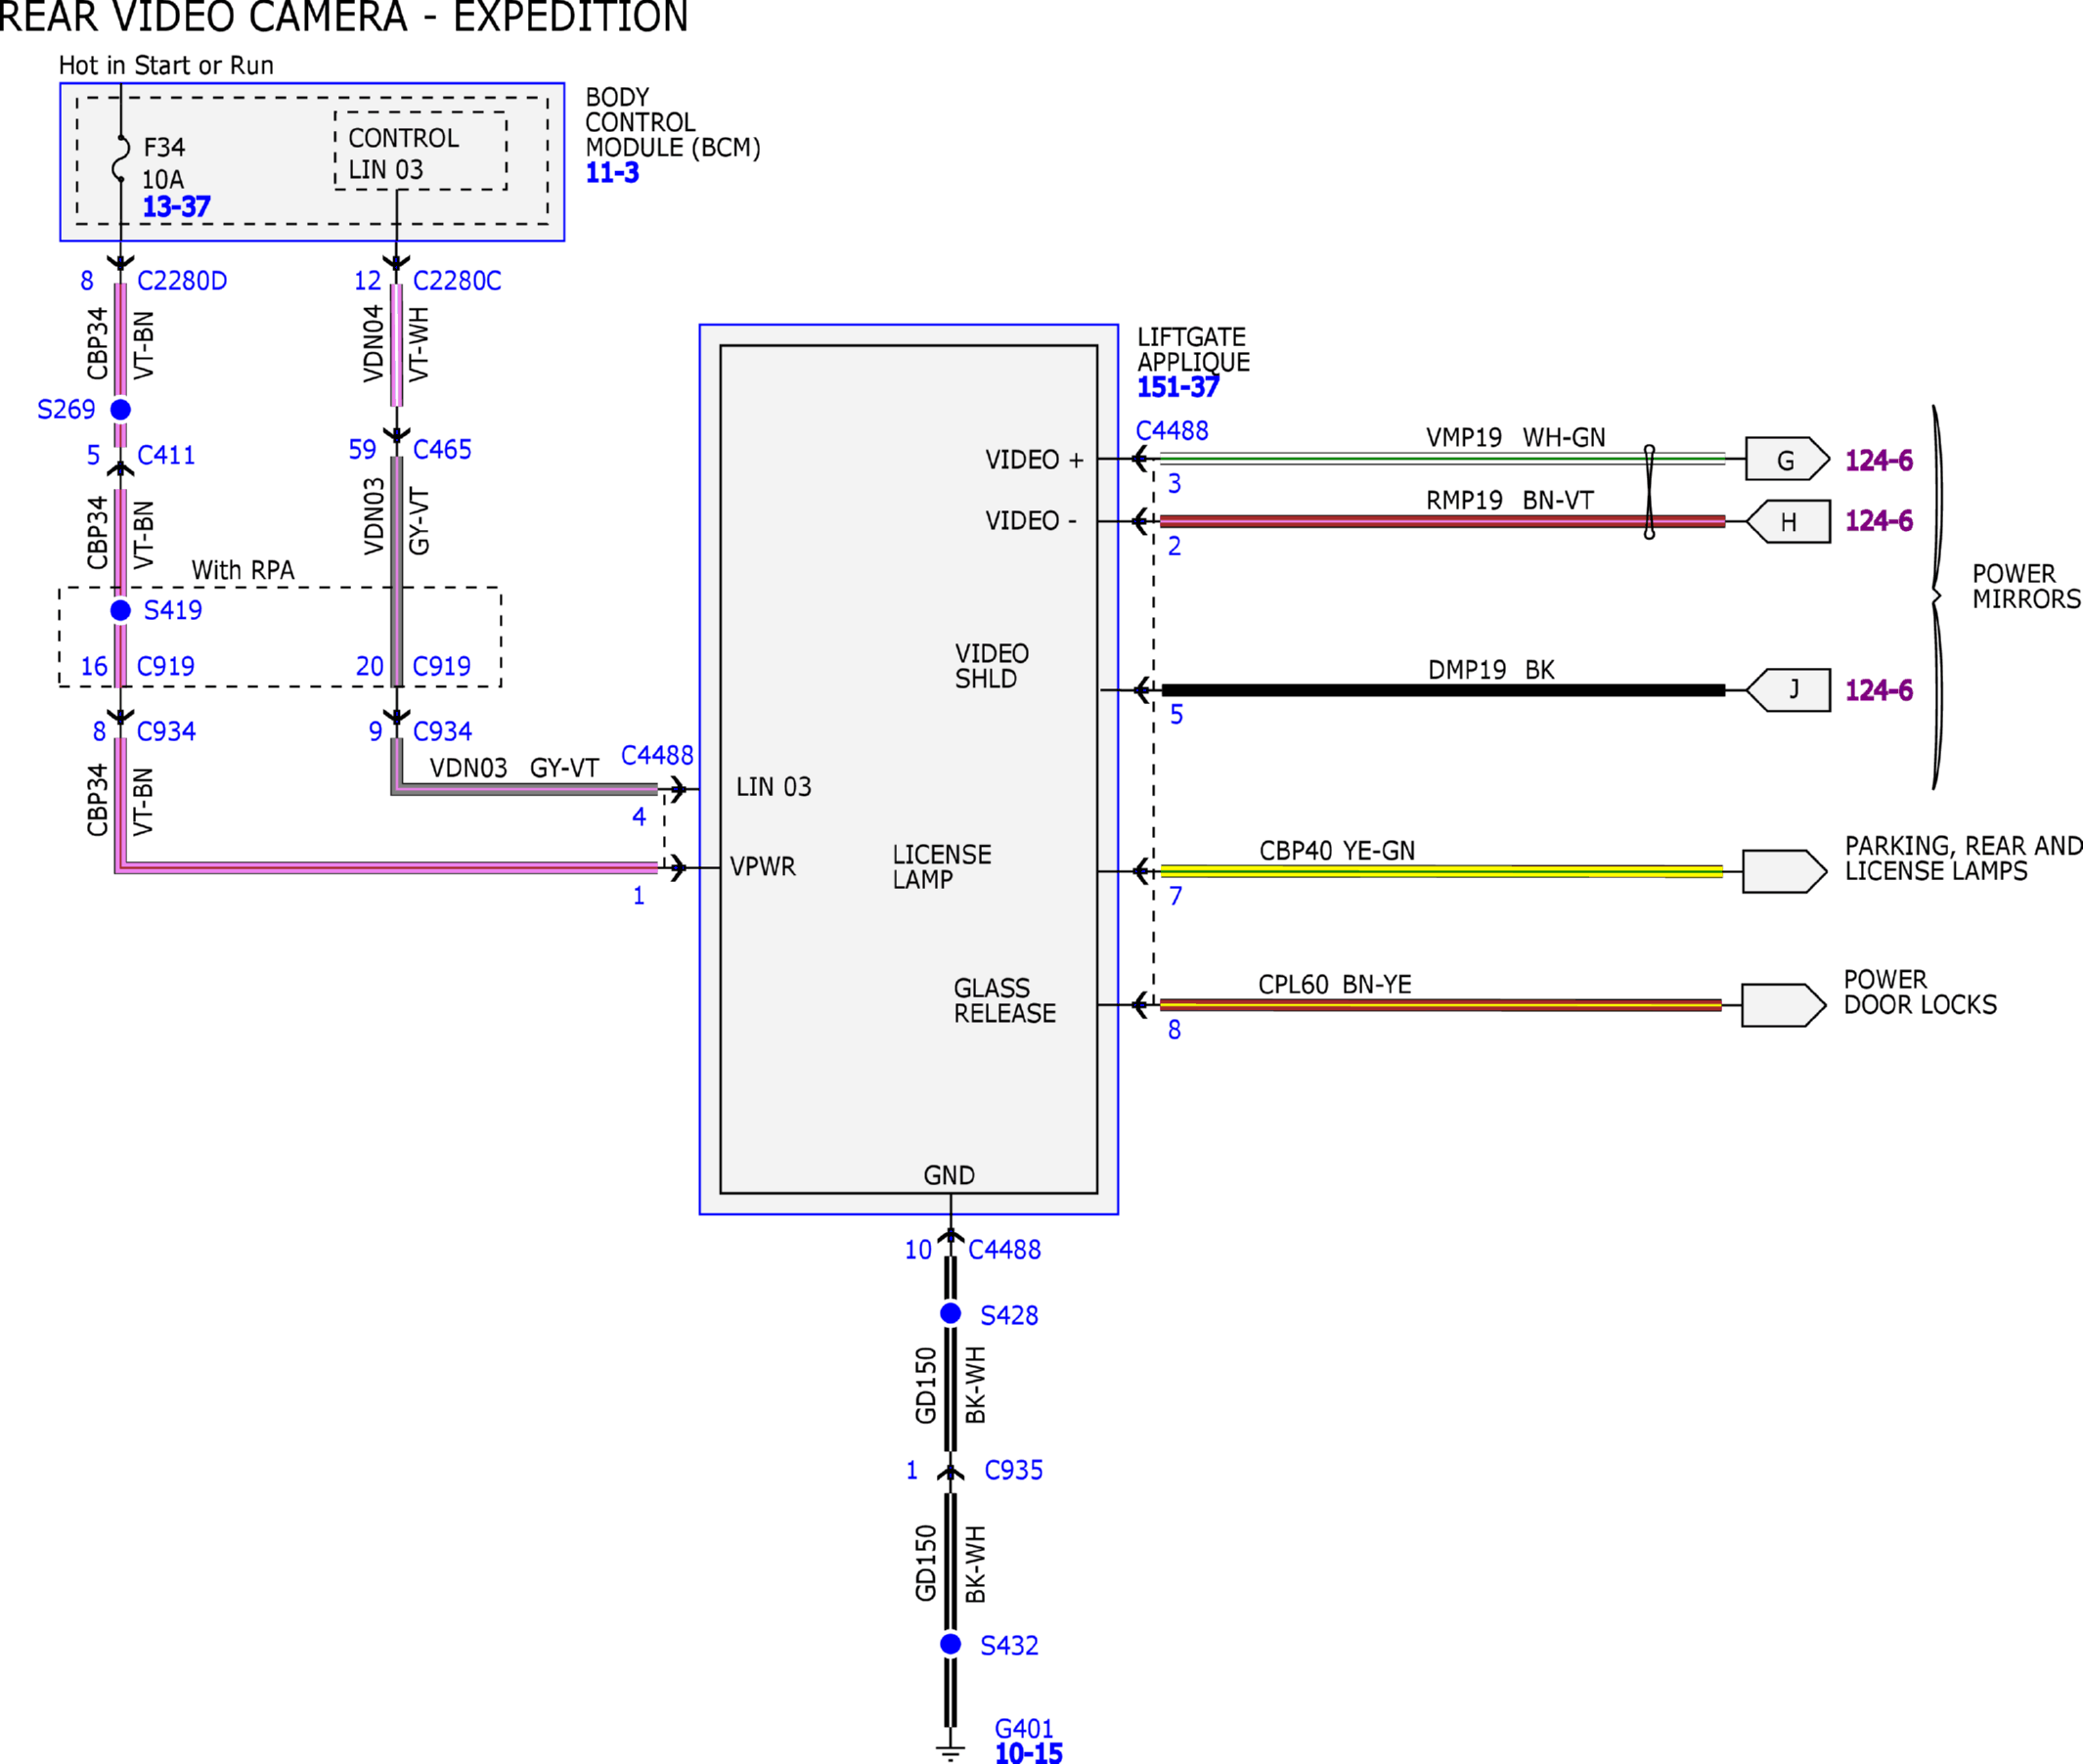Click C4488 label below the GND terminal
This screenshot has width=2083, height=1764.
pos(1005,1250)
